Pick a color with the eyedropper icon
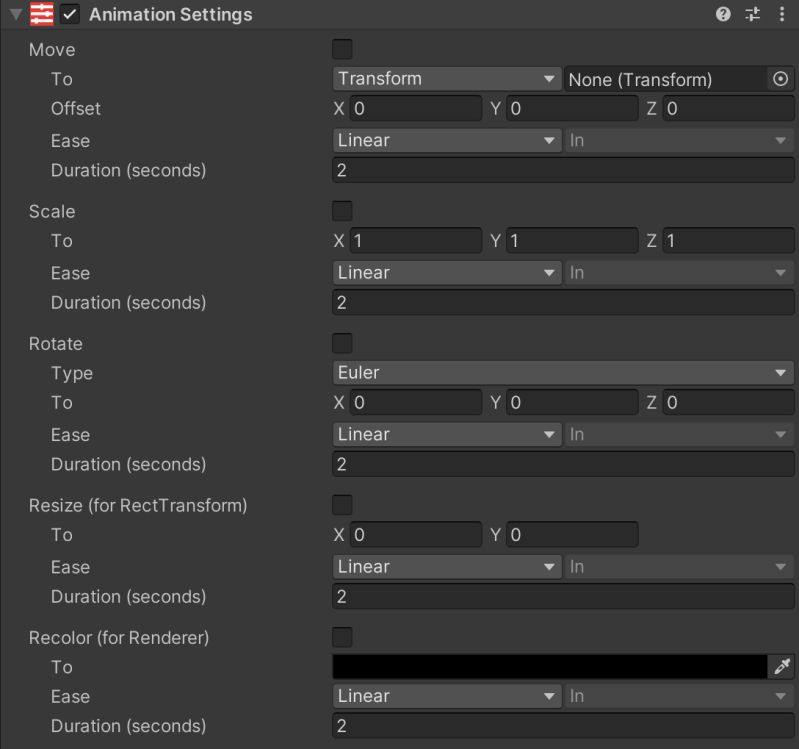799x749 pixels. point(781,666)
